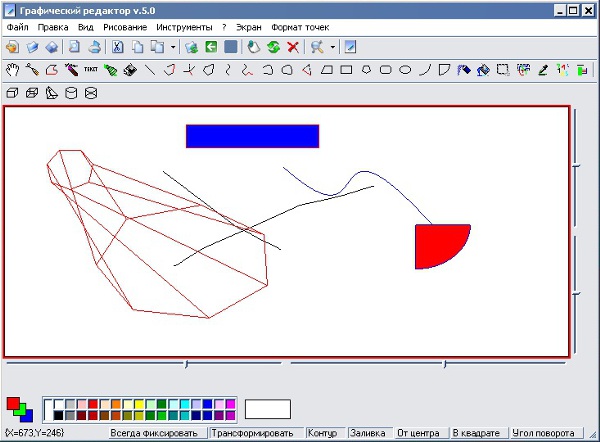Open the Экран menu
This screenshot has width=600, height=442.
(x=249, y=27)
